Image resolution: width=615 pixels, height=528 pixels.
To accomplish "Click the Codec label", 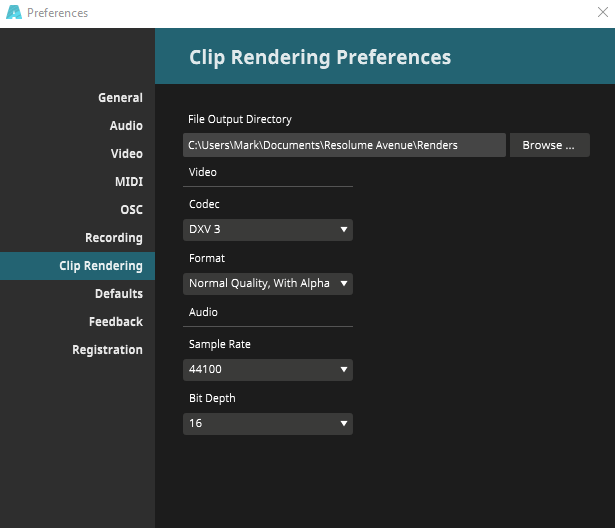I will coord(204,204).
